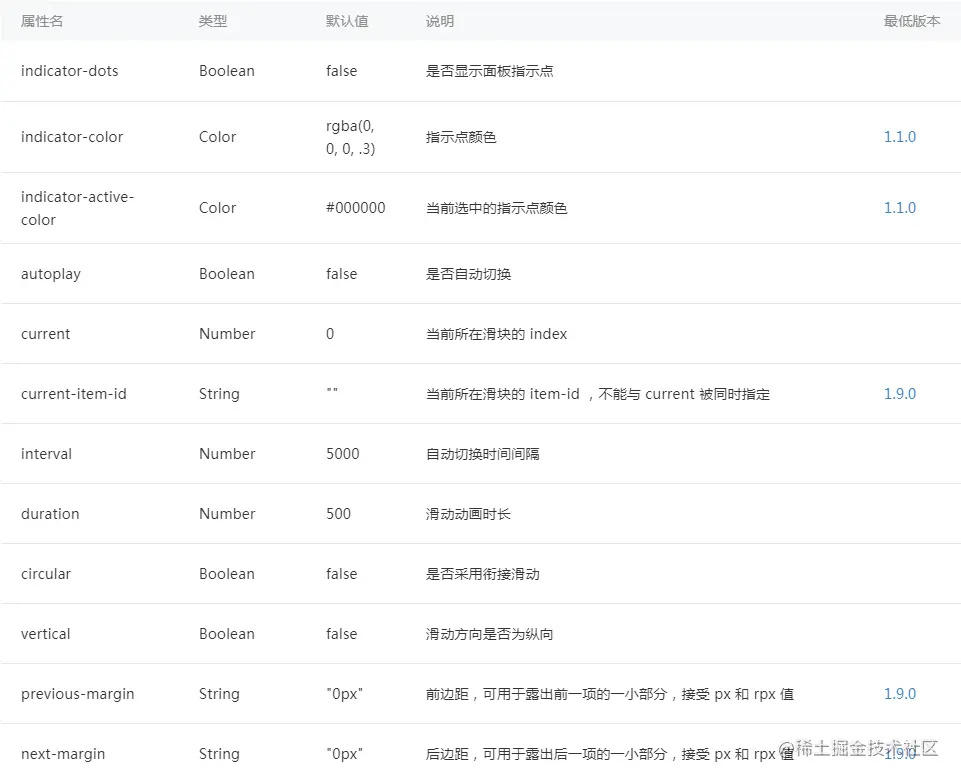
Task: Select the indicator-dots property name
Action: [69, 71]
